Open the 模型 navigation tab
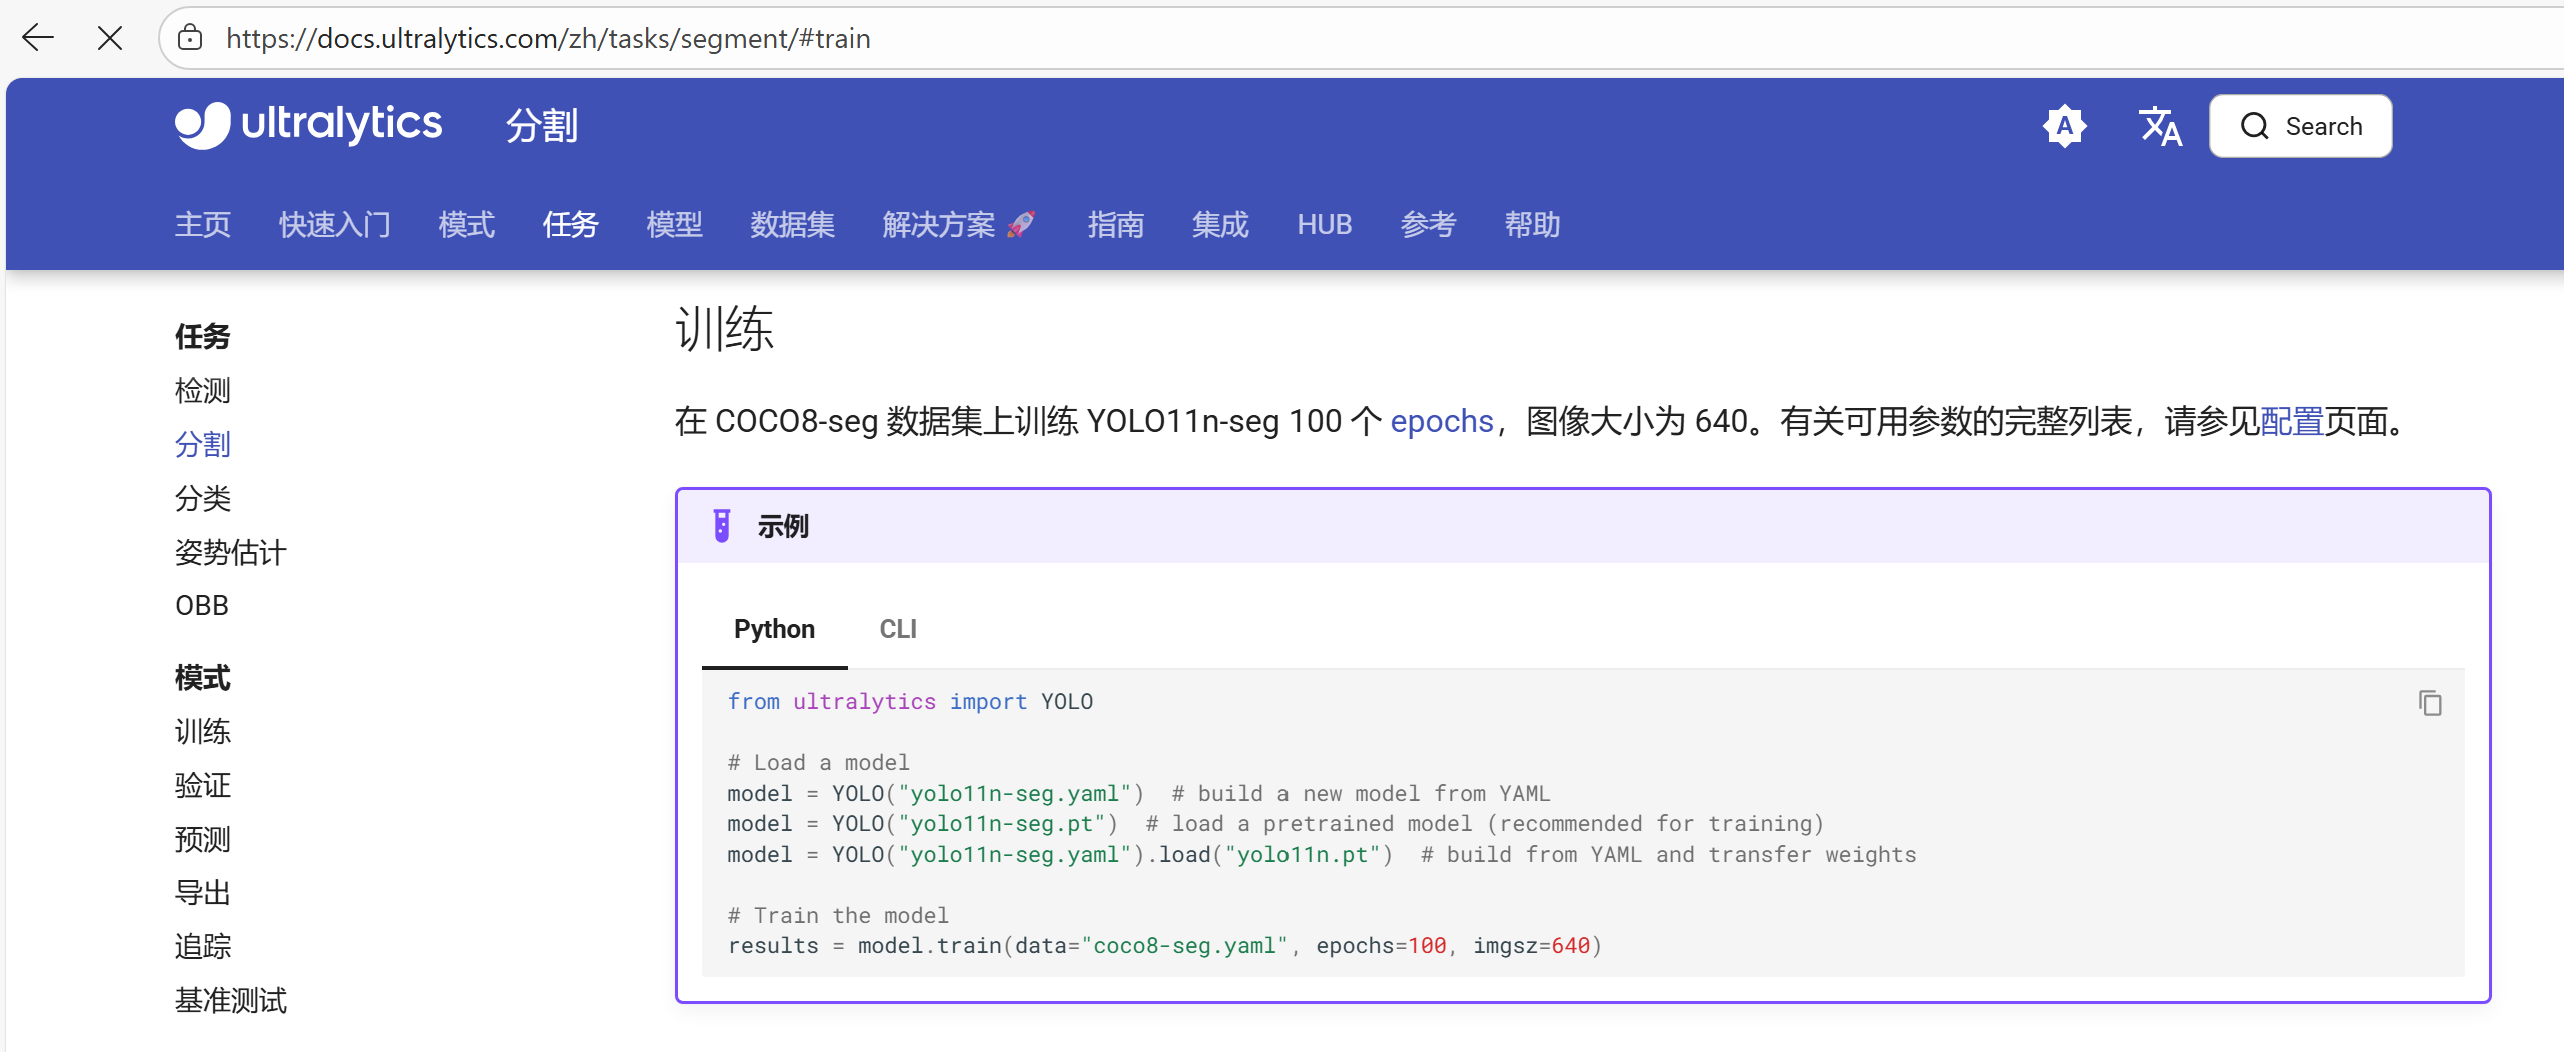 (675, 225)
